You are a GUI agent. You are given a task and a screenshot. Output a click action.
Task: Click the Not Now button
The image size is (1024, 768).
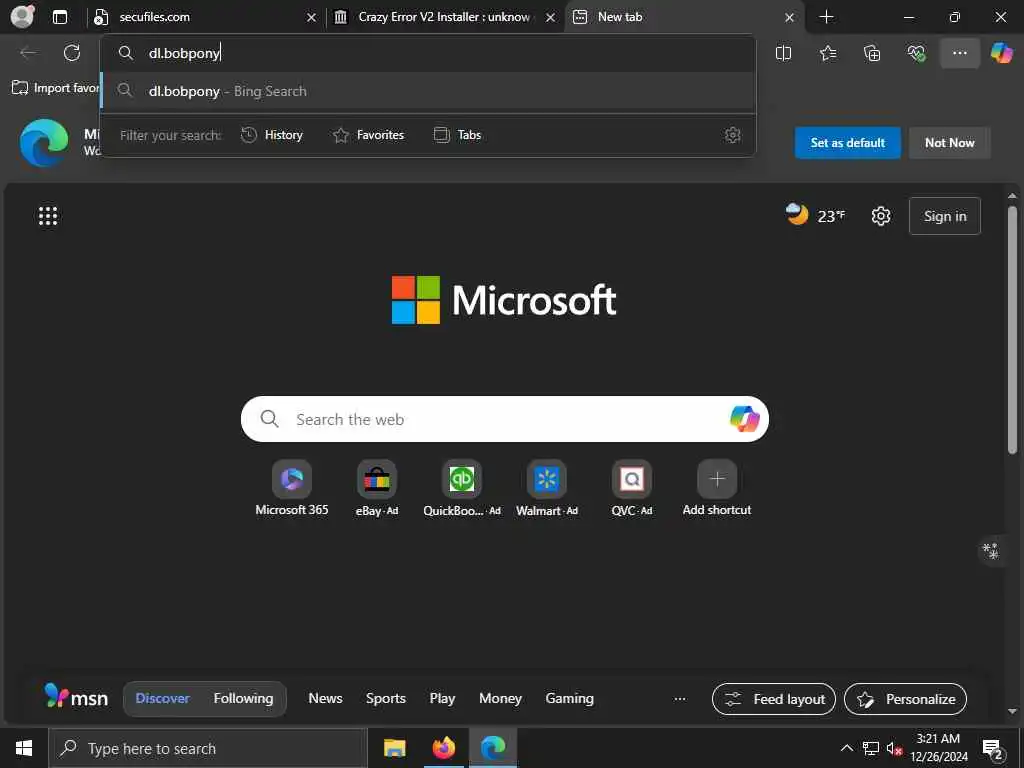click(949, 142)
